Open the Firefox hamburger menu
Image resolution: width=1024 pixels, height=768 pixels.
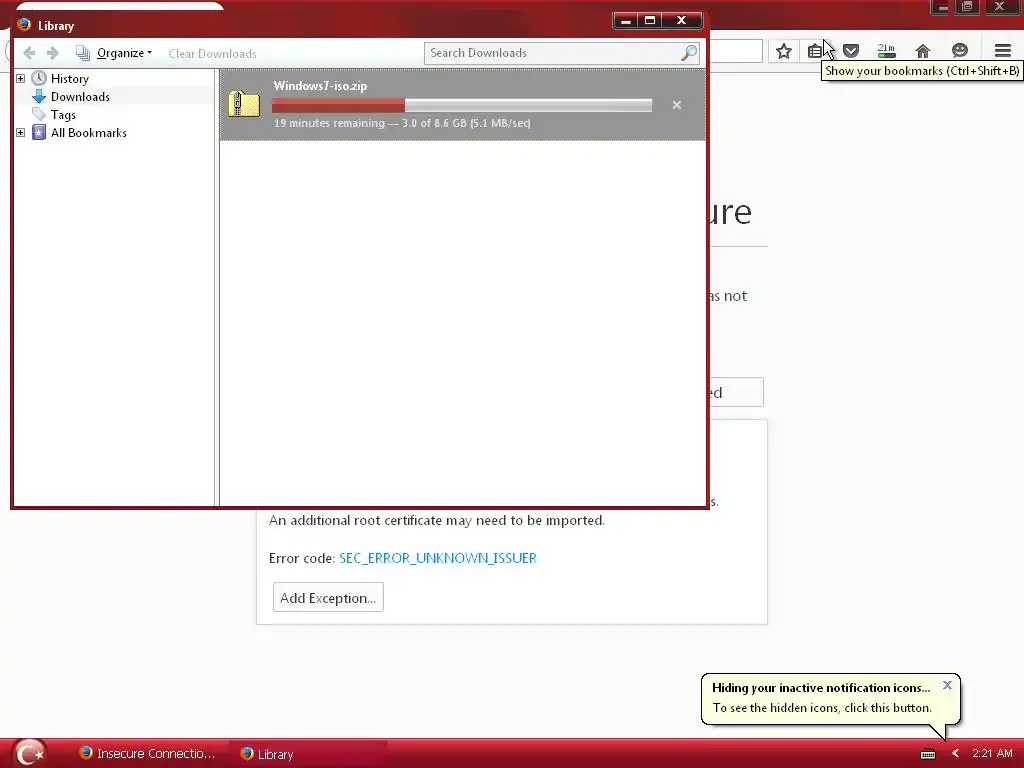(x=1002, y=51)
